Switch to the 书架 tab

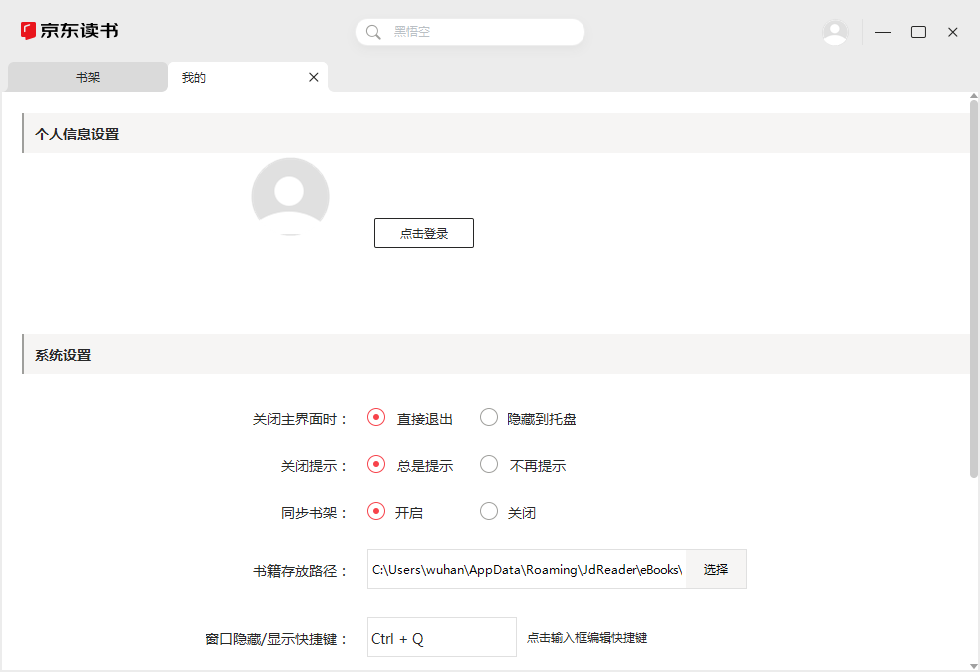point(87,77)
